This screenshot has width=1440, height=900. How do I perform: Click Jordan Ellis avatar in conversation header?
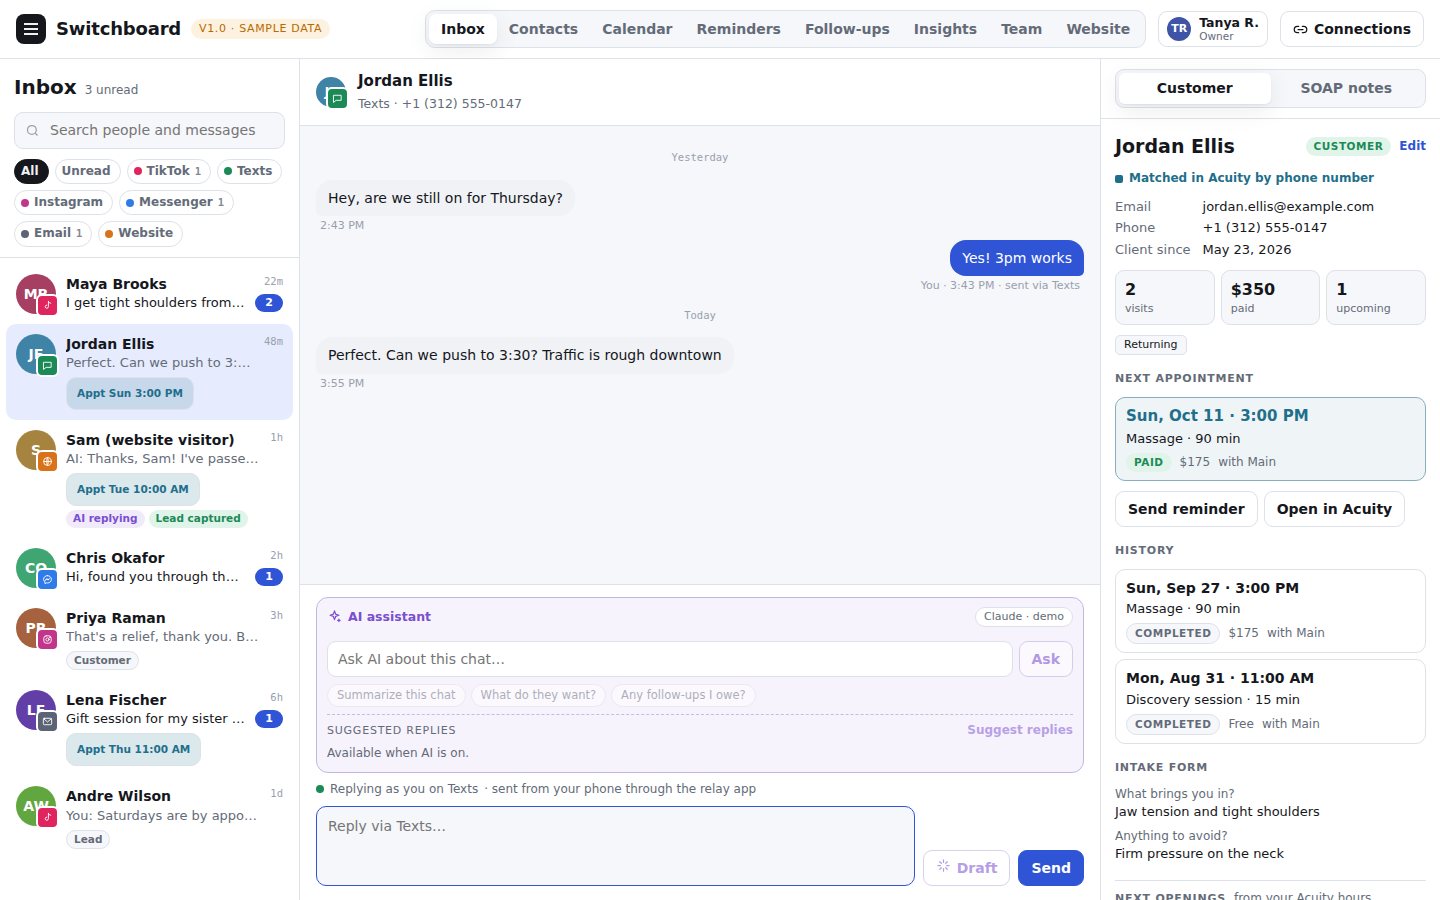(331, 92)
